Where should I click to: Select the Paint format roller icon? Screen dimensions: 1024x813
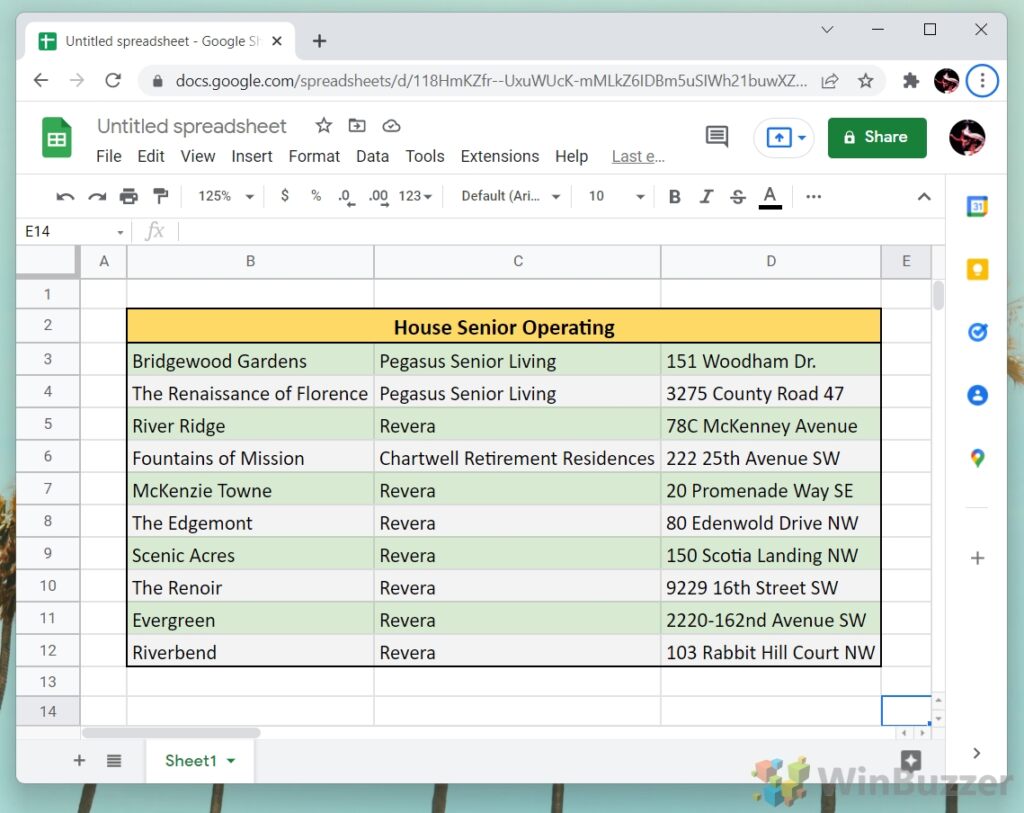160,197
